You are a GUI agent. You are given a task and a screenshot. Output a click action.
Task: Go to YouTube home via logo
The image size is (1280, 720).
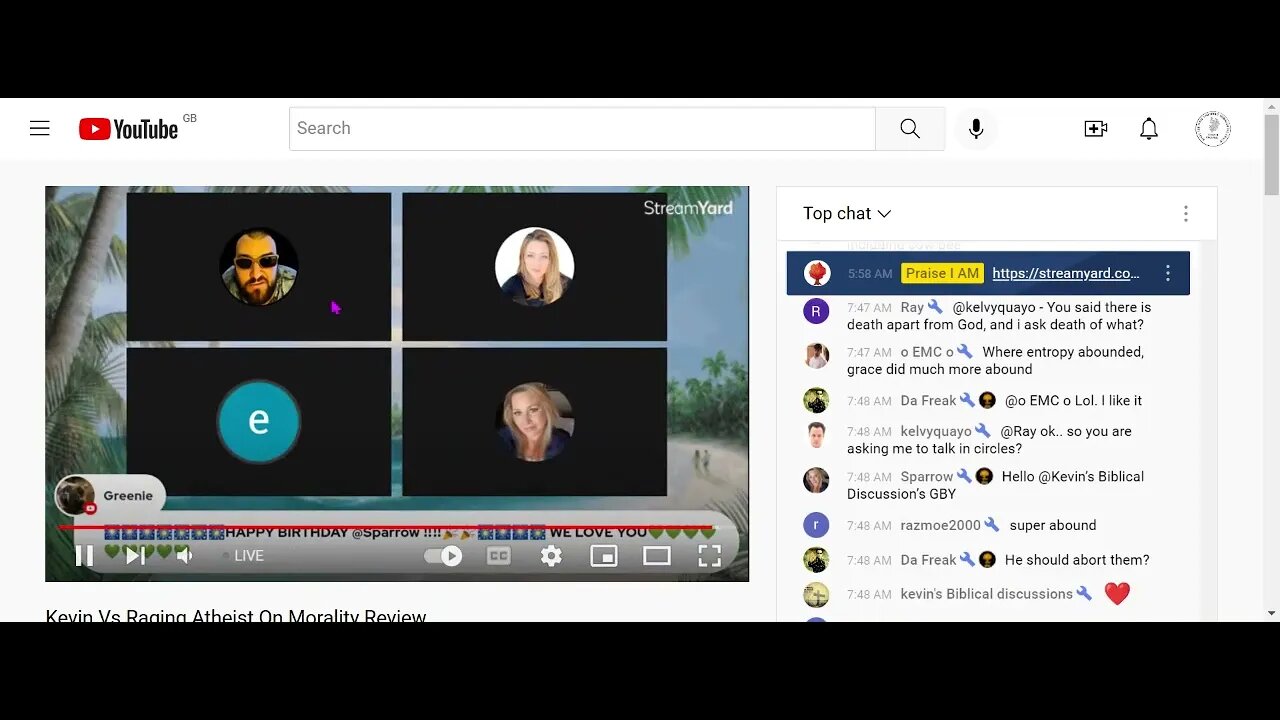(x=128, y=129)
